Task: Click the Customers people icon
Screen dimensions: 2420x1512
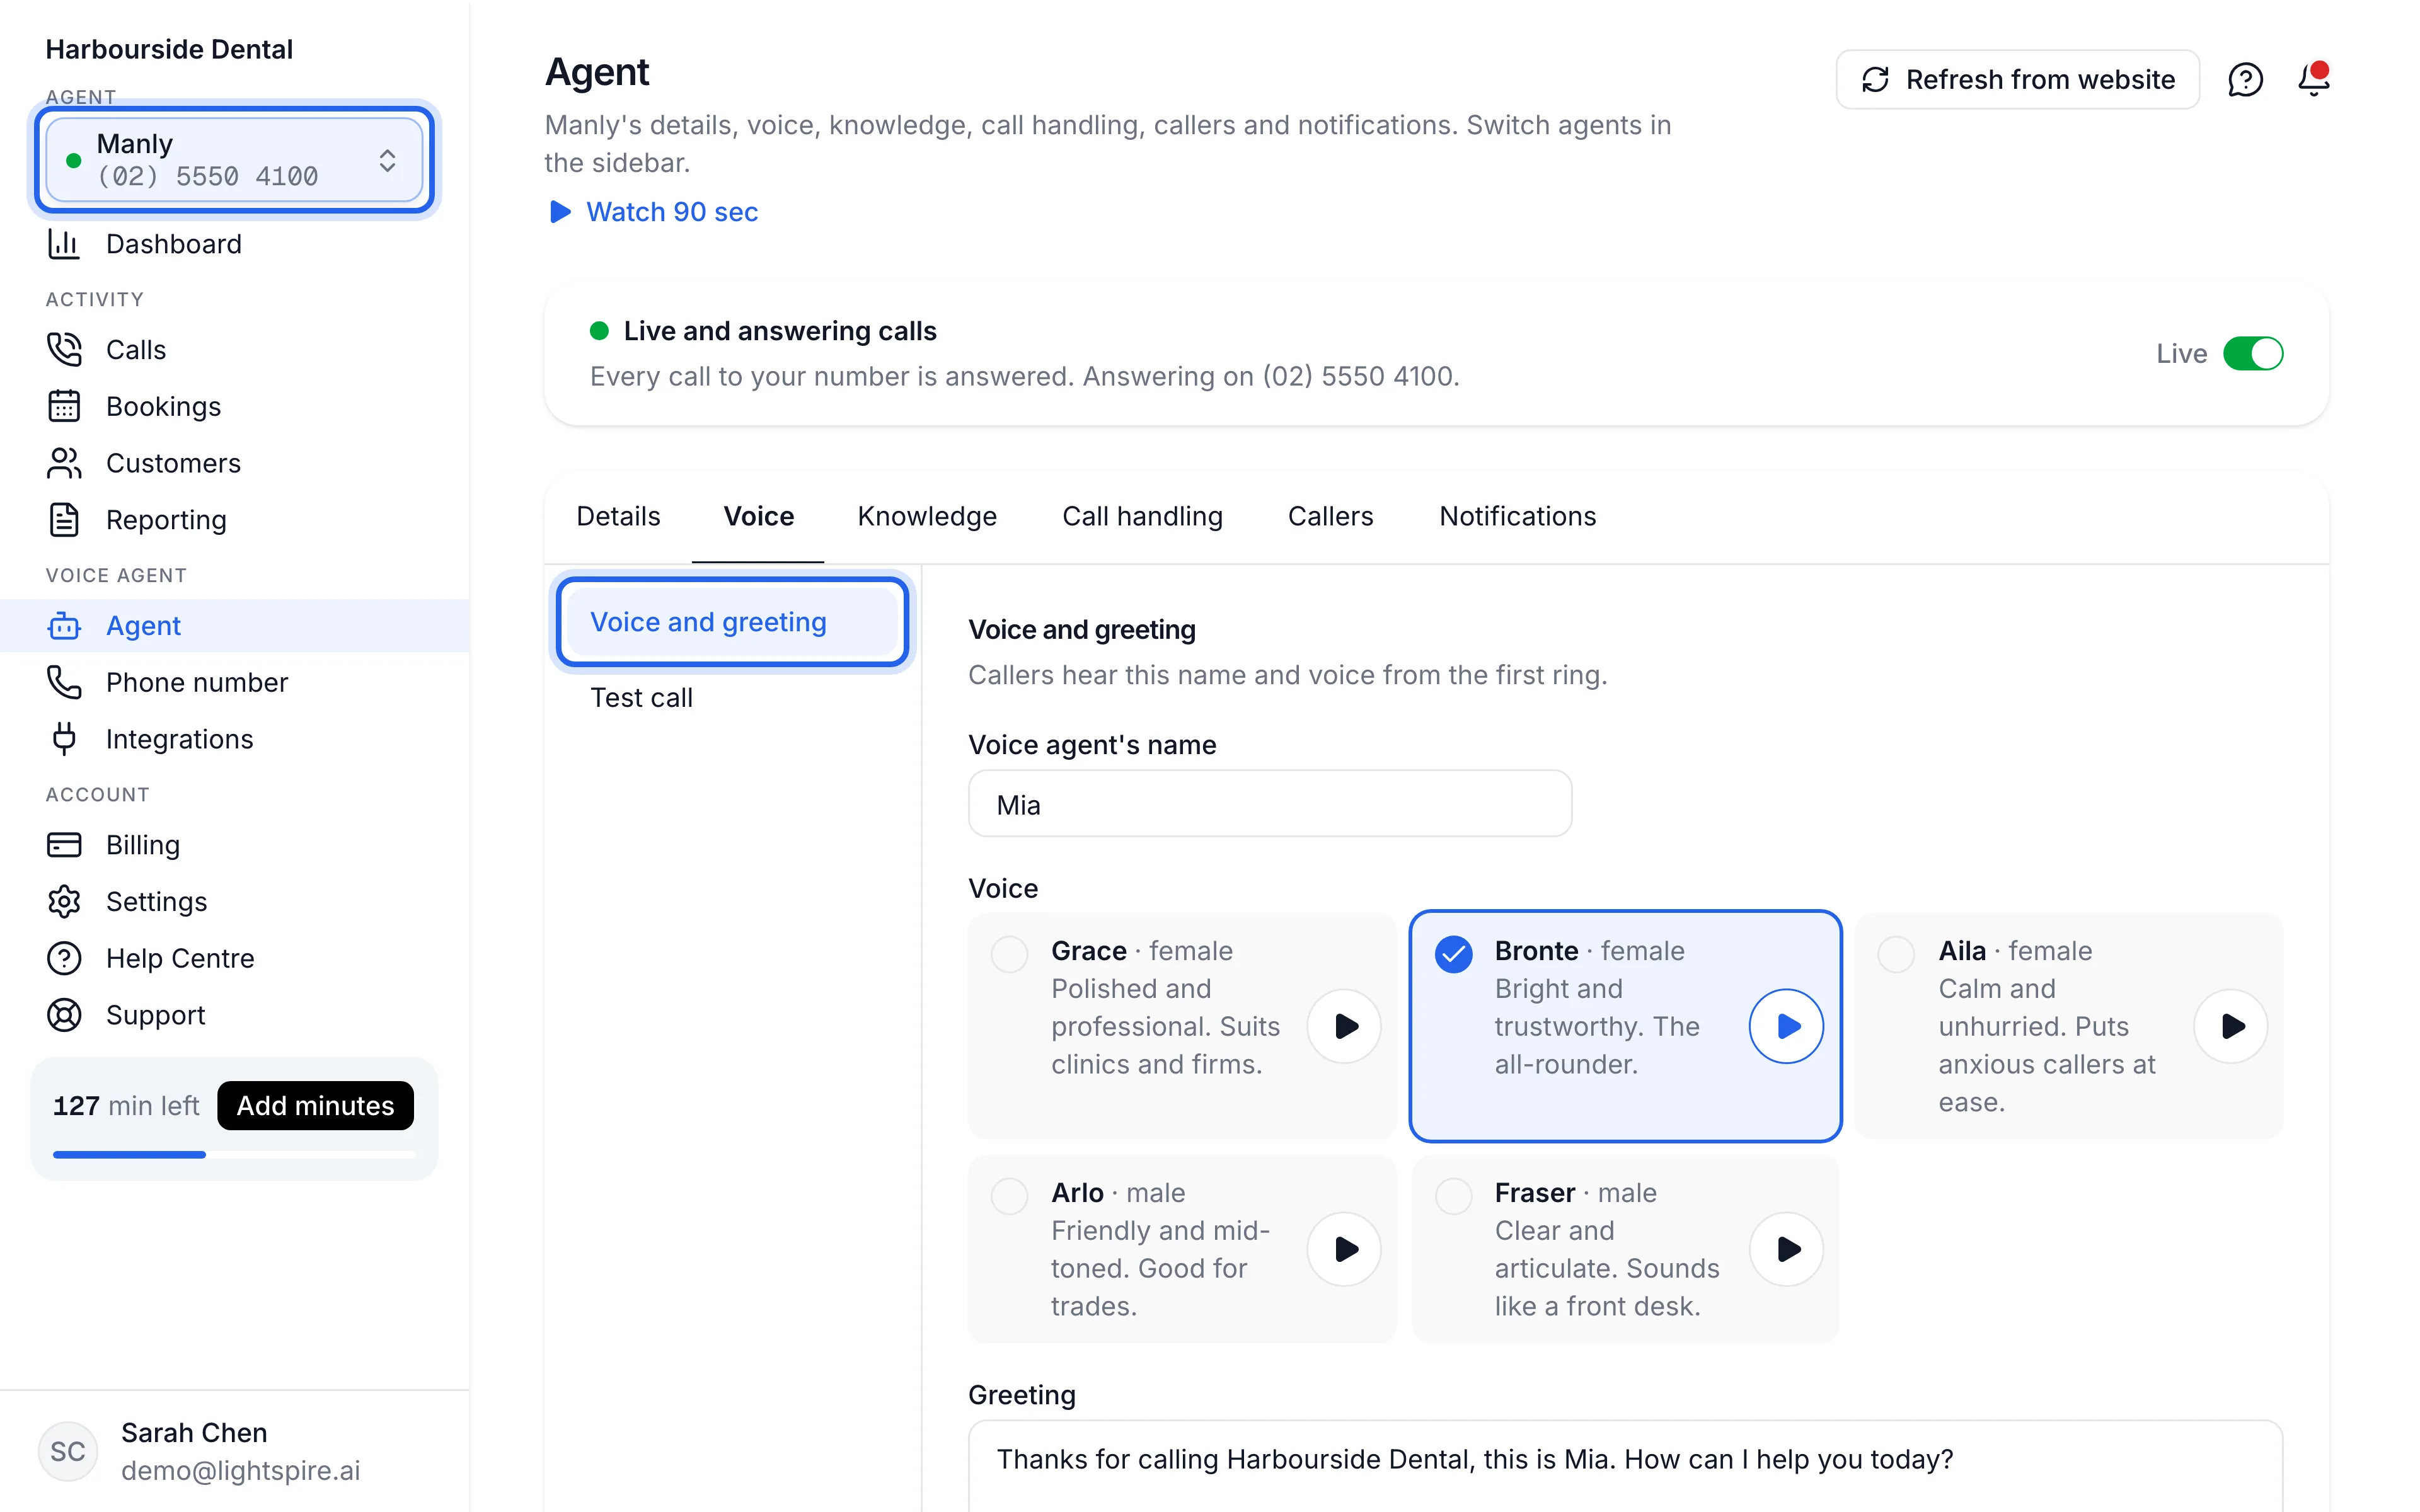Action: (x=64, y=463)
